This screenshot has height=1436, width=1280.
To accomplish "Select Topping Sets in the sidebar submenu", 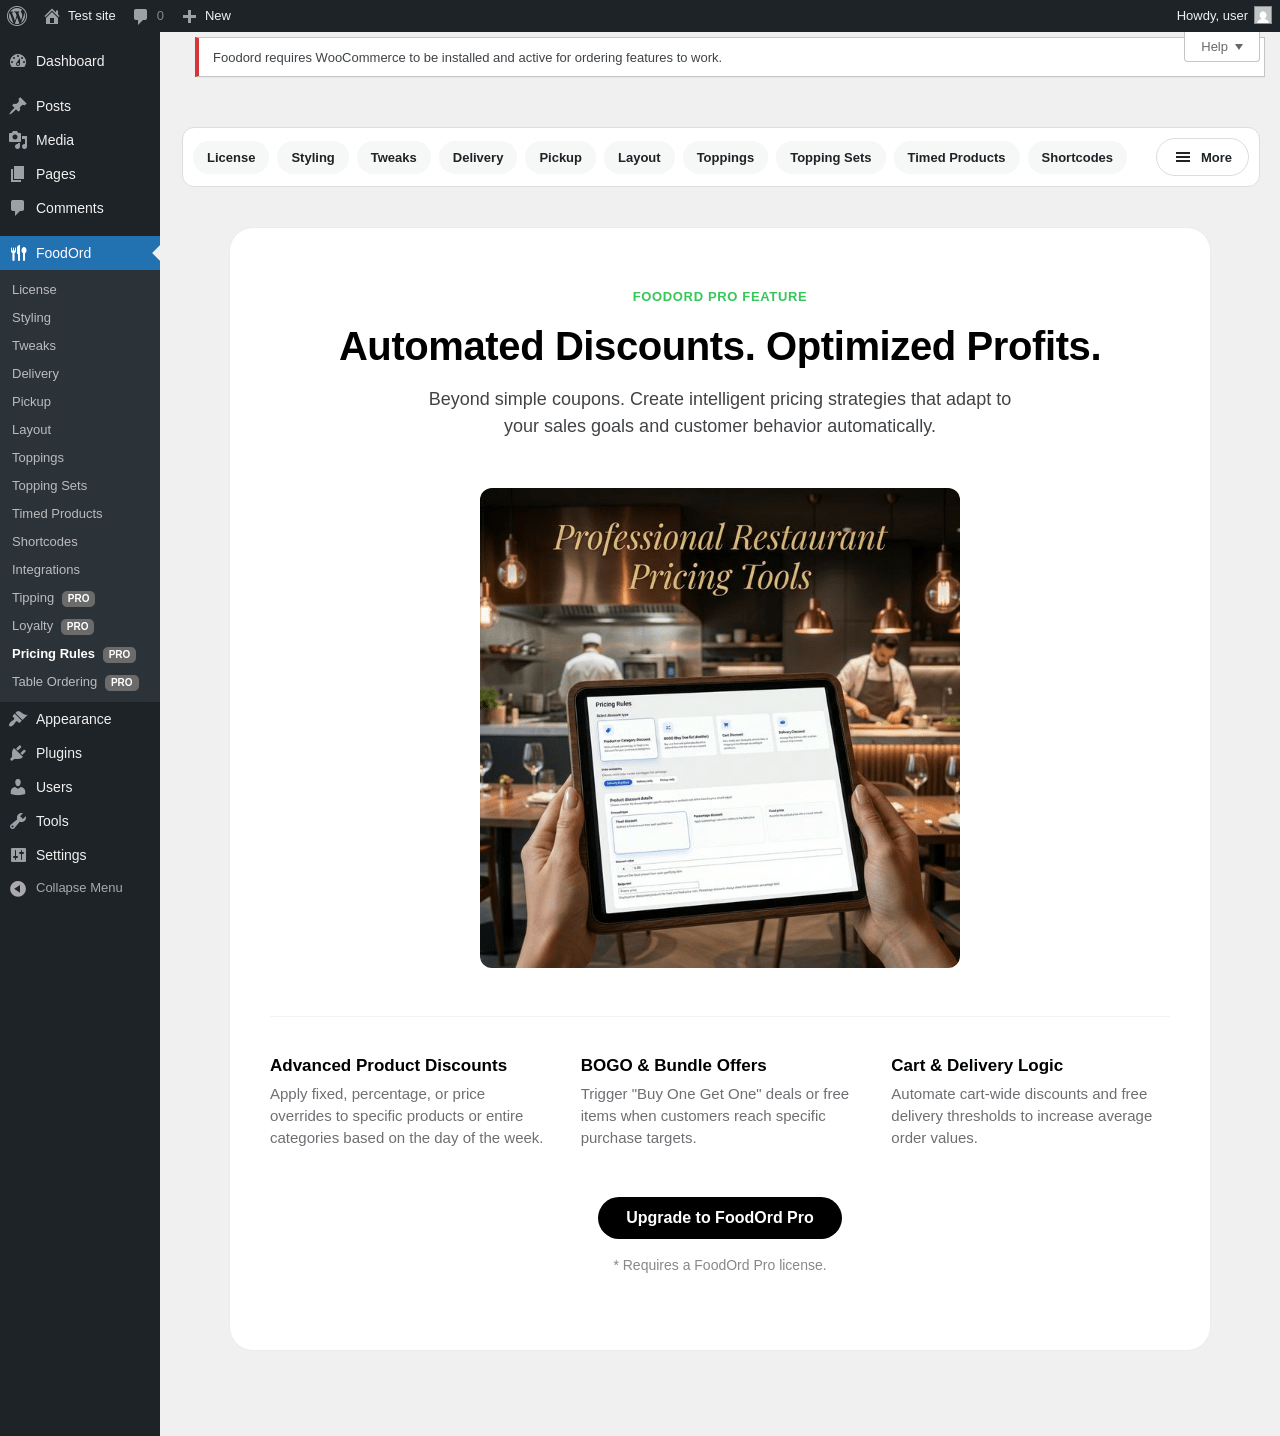I will pos(80,486).
